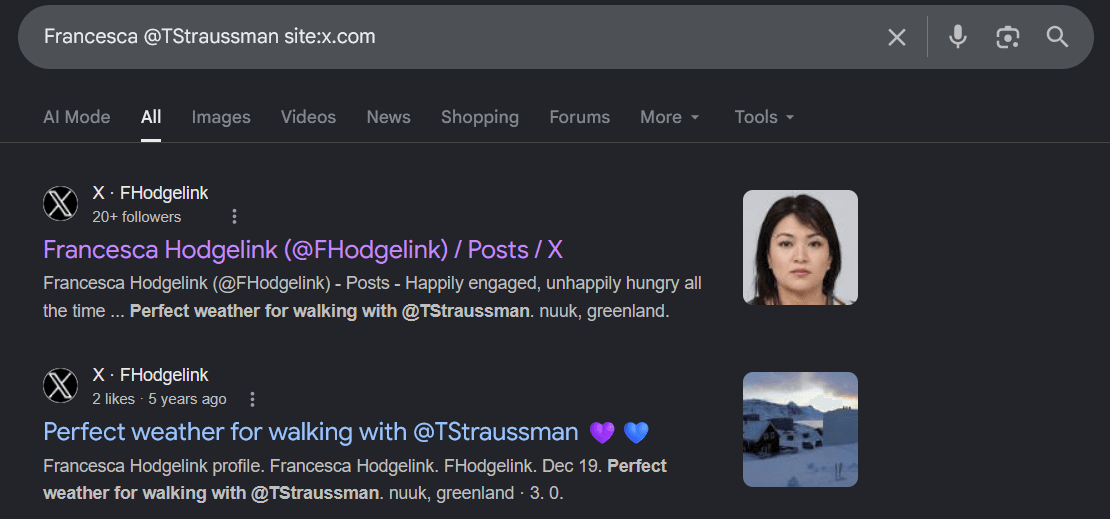Image resolution: width=1110 pixels, height=519 pixels.
Task: Click 'X · FHodgelink' source above '20+ followers'
Action: click(x=150, y=193)
